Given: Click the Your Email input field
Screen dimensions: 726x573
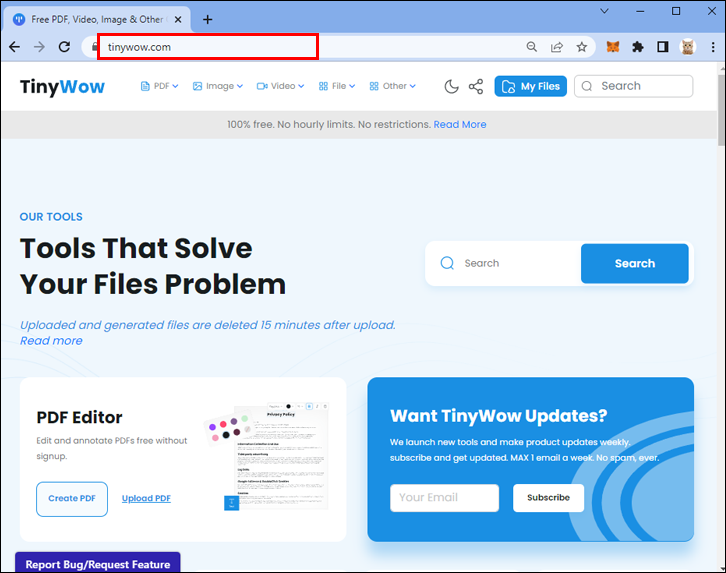Looking at the screenshot, I should (x=444, y=498).
